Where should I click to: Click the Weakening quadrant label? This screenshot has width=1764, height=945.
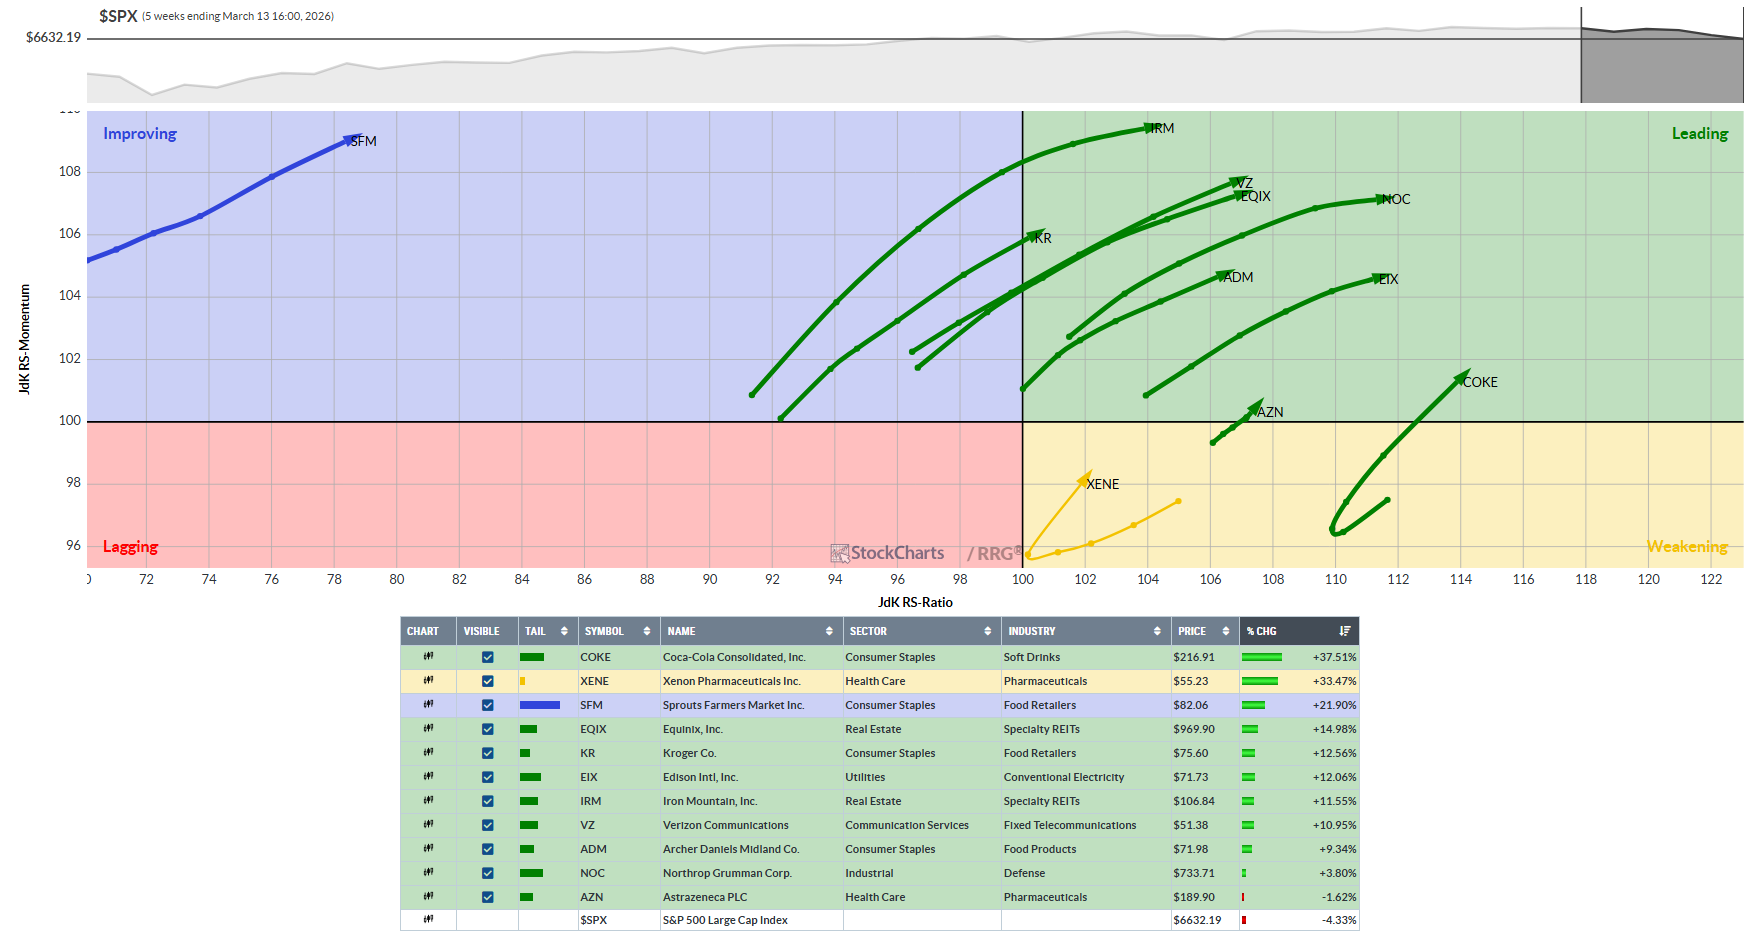[1687, 546]
